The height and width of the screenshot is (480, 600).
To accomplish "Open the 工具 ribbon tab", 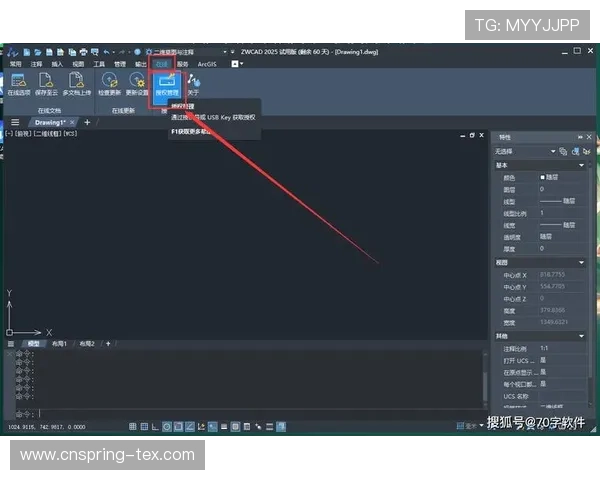I will [99, 64].
